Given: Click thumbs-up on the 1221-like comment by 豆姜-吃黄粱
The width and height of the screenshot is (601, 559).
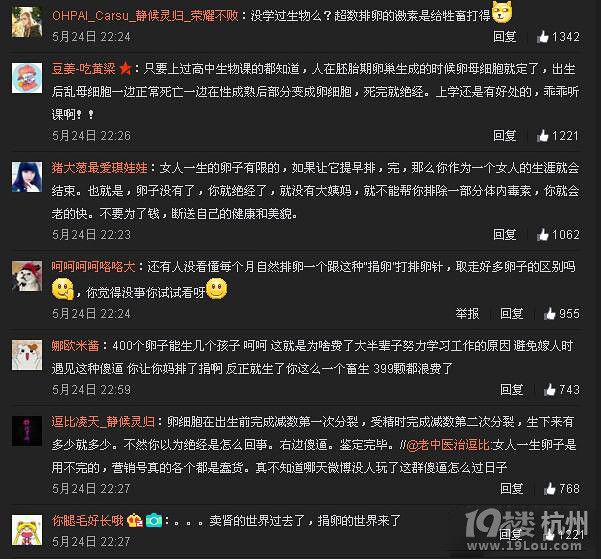Looking at the screenshot, I should [x=543, y=136].
